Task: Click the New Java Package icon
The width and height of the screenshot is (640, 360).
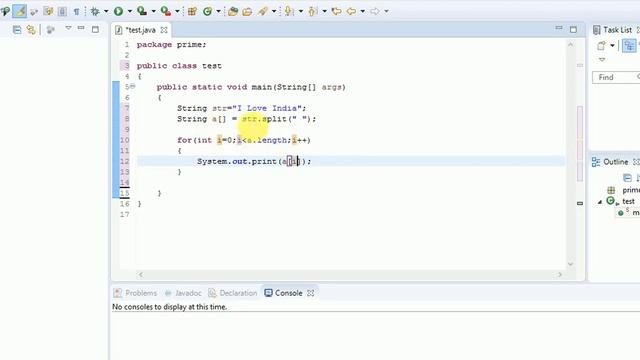Action: [x=192, y=11]
